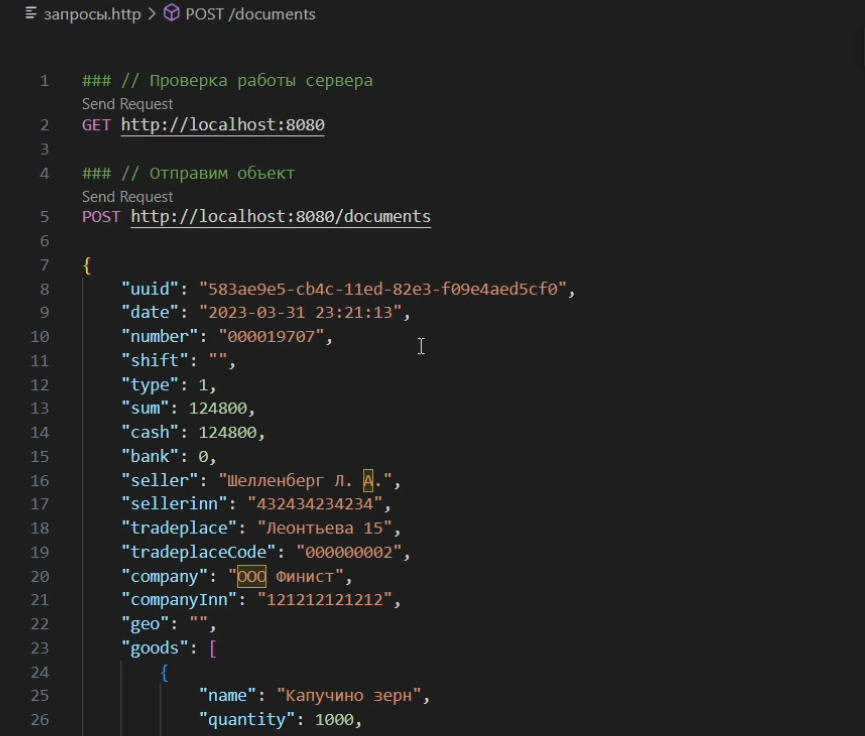Click the tradeplace value Леонтьева 15

pyautogui.click(x=324, y=528)
